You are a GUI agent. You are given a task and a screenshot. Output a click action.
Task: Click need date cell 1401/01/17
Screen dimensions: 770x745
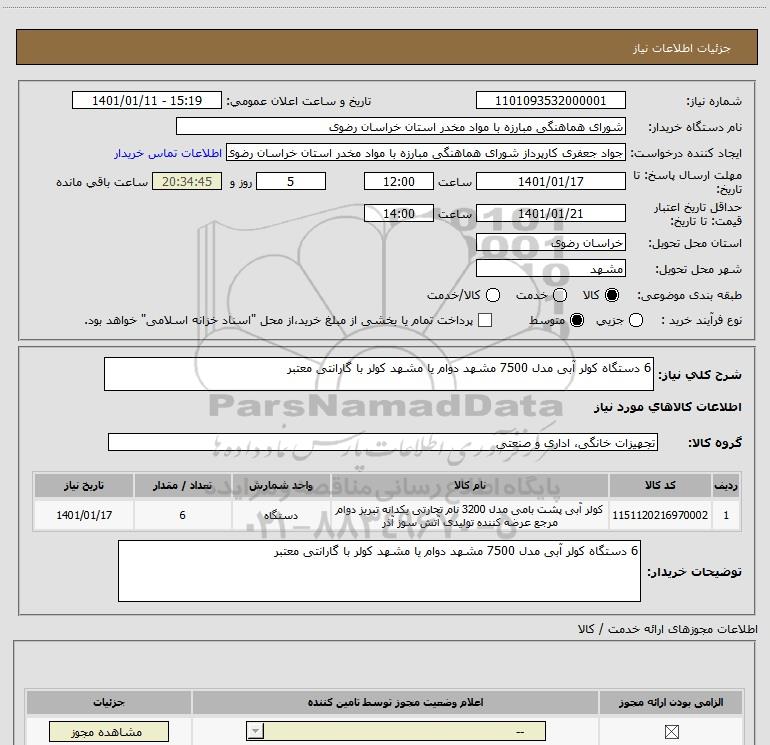point(83,515)
